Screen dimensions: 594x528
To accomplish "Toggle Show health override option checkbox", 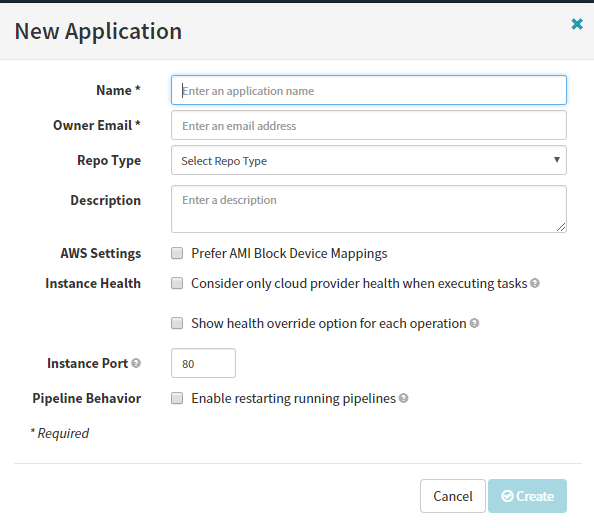I will (x=177, y=323).
